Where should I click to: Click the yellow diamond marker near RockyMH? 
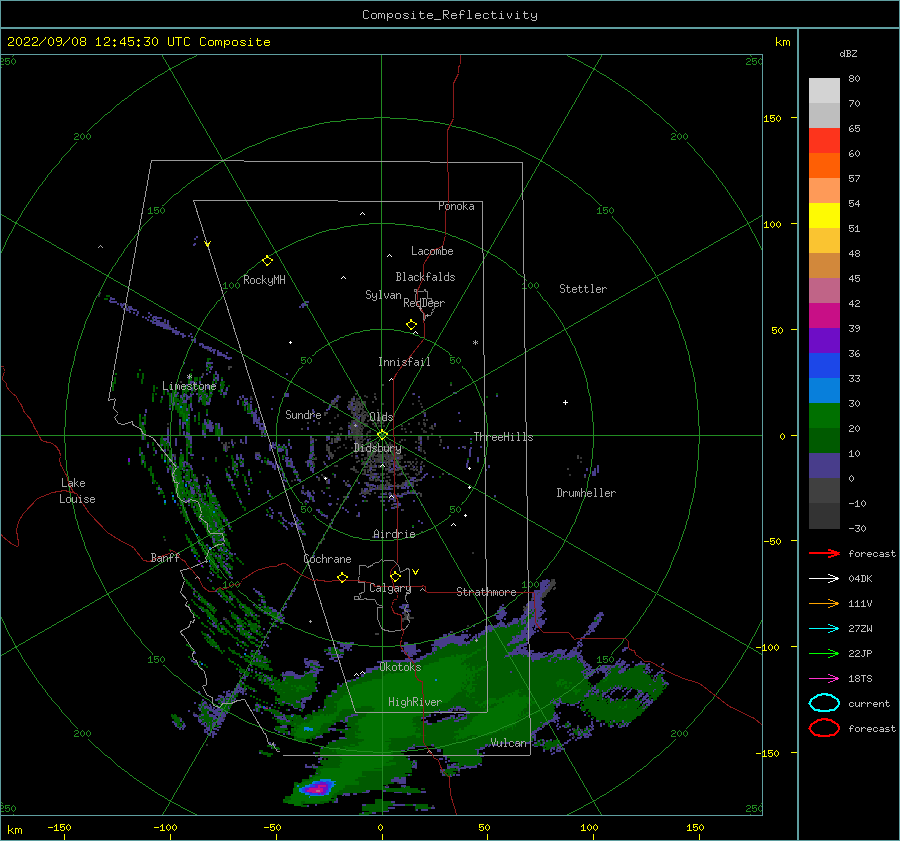click(x=267, y=261)
